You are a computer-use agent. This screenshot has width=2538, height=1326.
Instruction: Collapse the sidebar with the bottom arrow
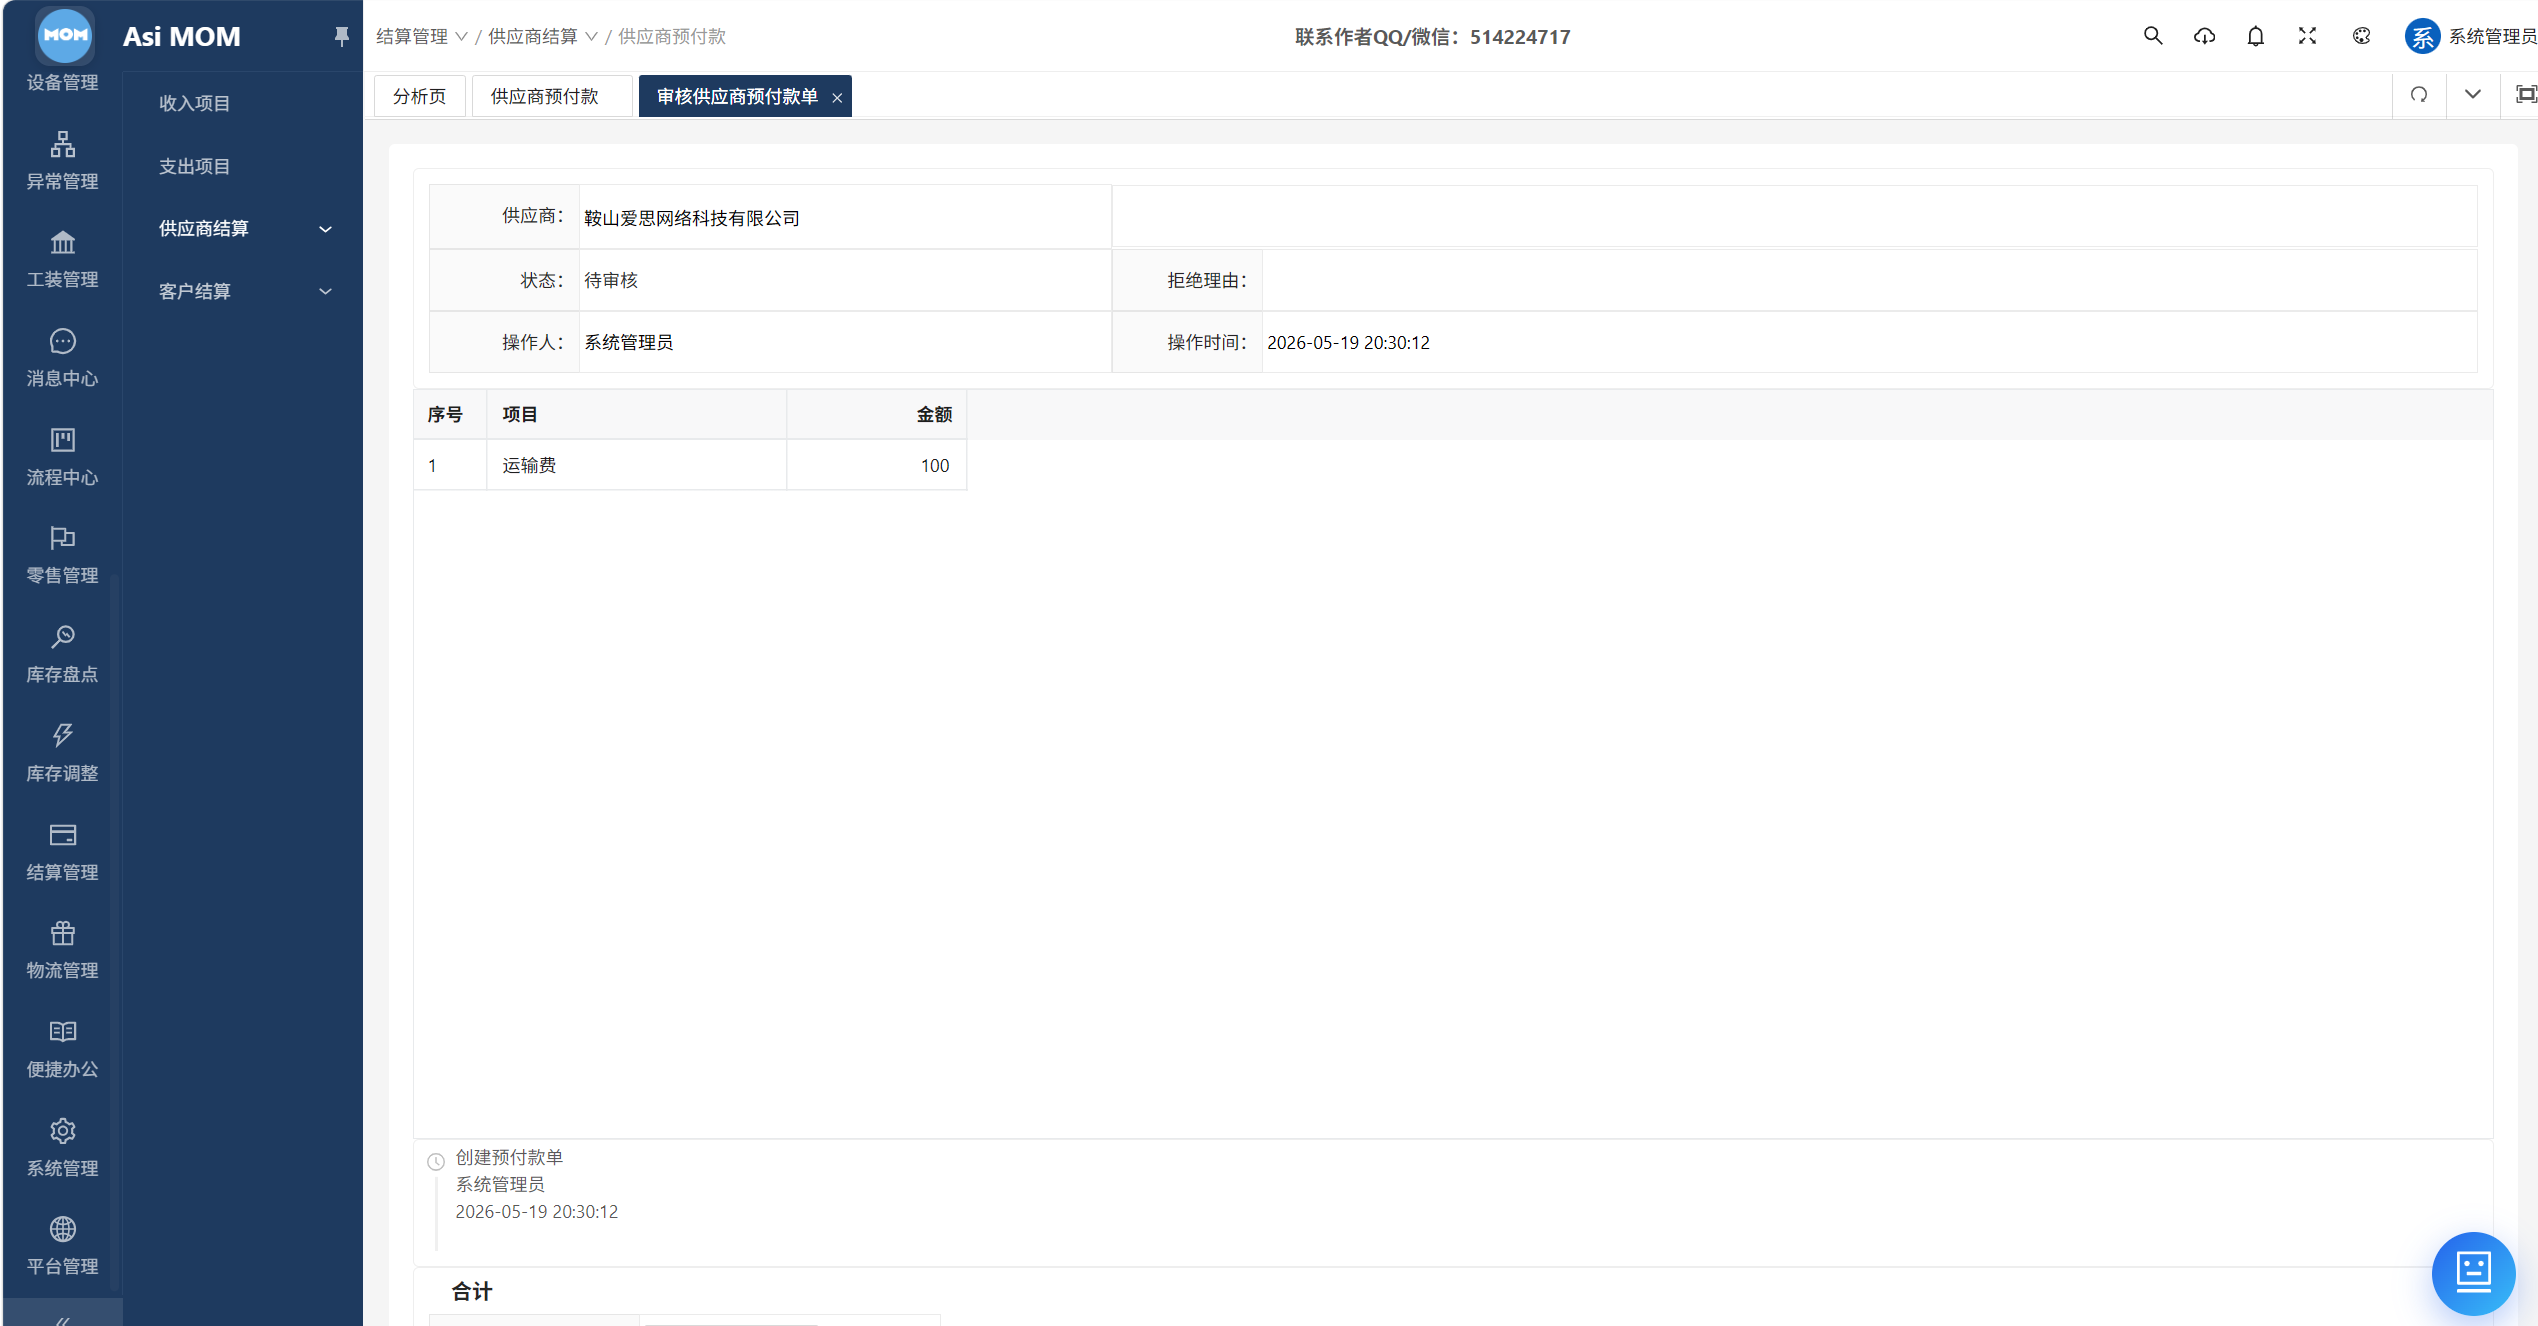click(x=62, y=1318)
